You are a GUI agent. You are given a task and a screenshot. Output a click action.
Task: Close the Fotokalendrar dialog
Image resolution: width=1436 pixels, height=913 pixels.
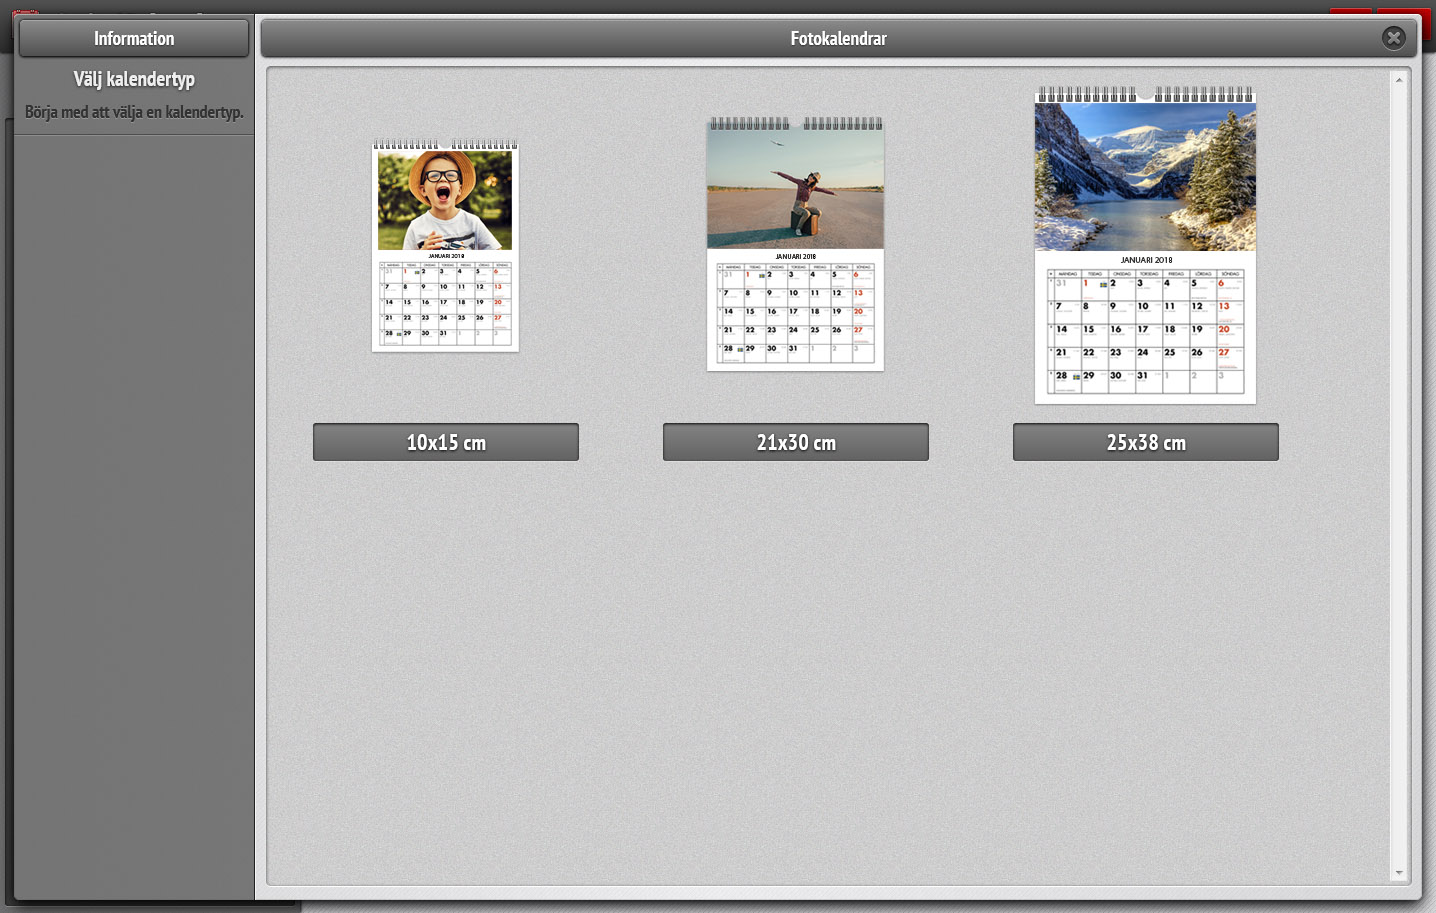point(1393,38)
